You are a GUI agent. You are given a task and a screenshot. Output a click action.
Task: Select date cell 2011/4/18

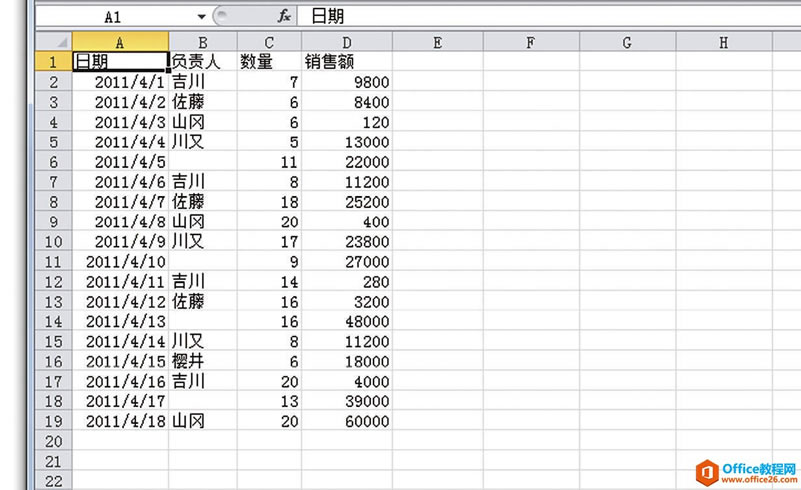[x=121, y=421]
